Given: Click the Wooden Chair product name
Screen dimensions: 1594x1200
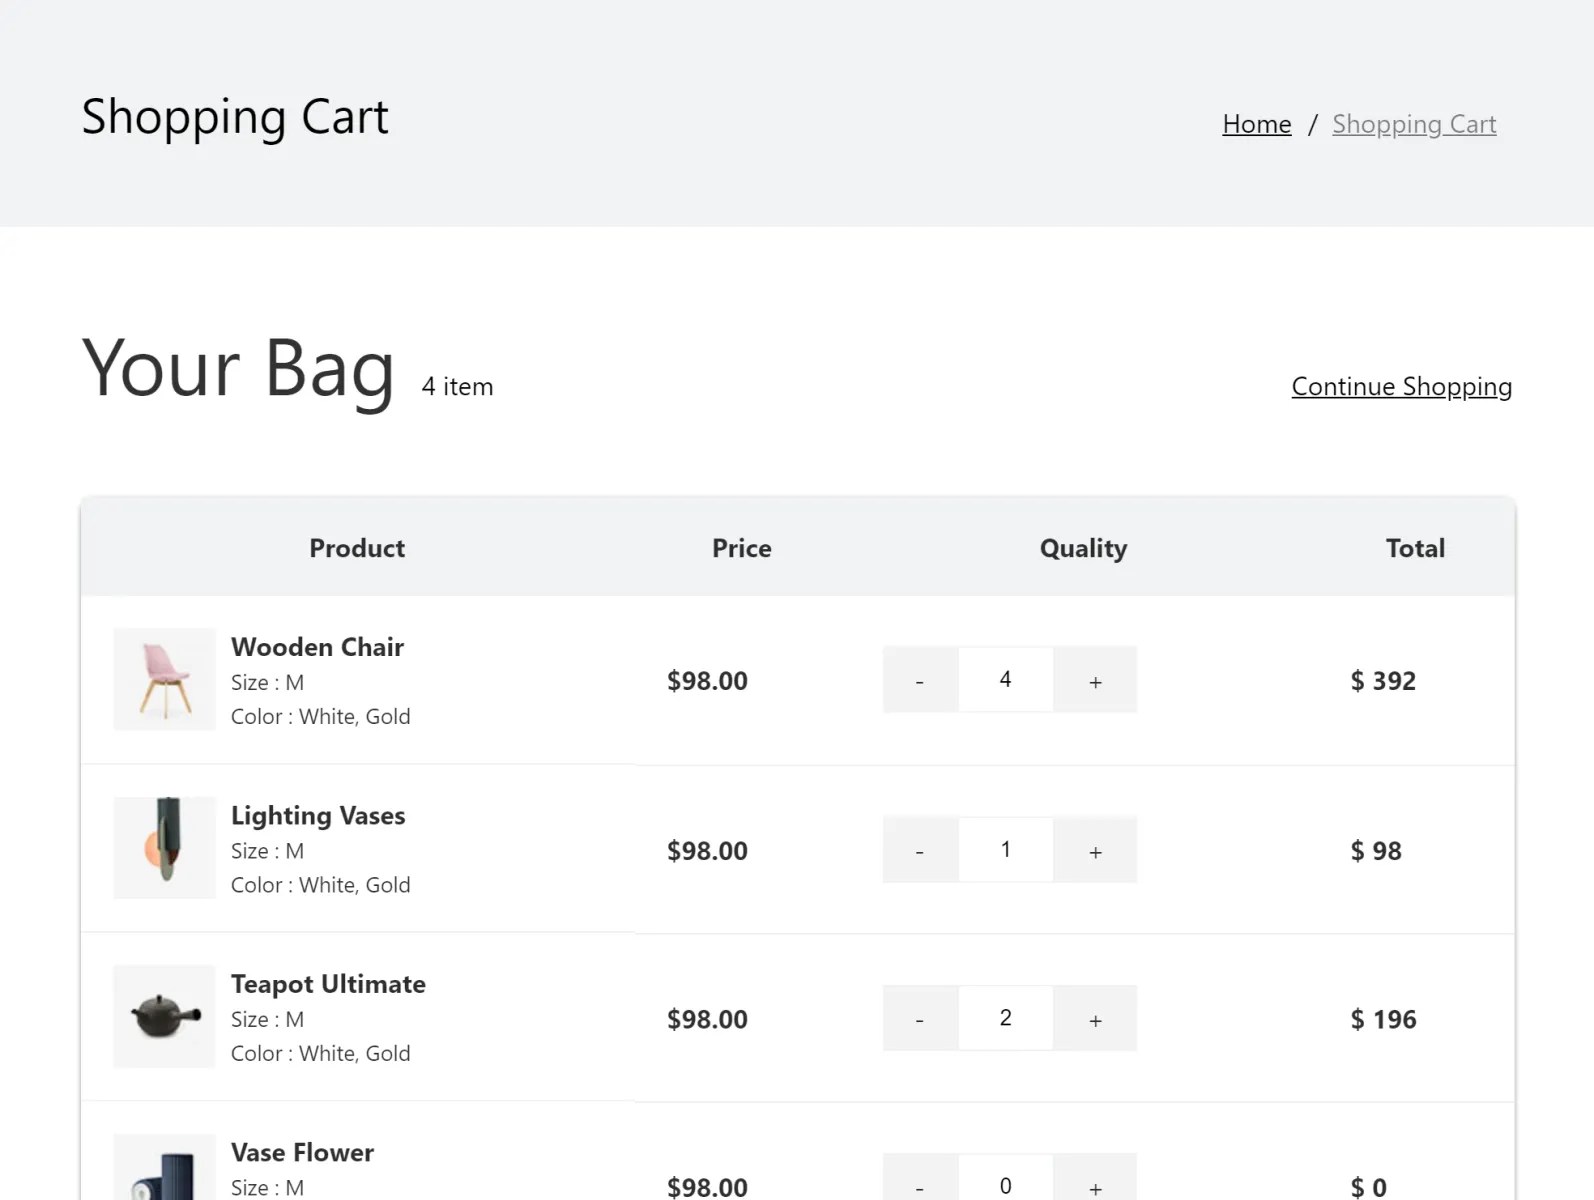Looking at the screenshot, I should pos(317,647).
